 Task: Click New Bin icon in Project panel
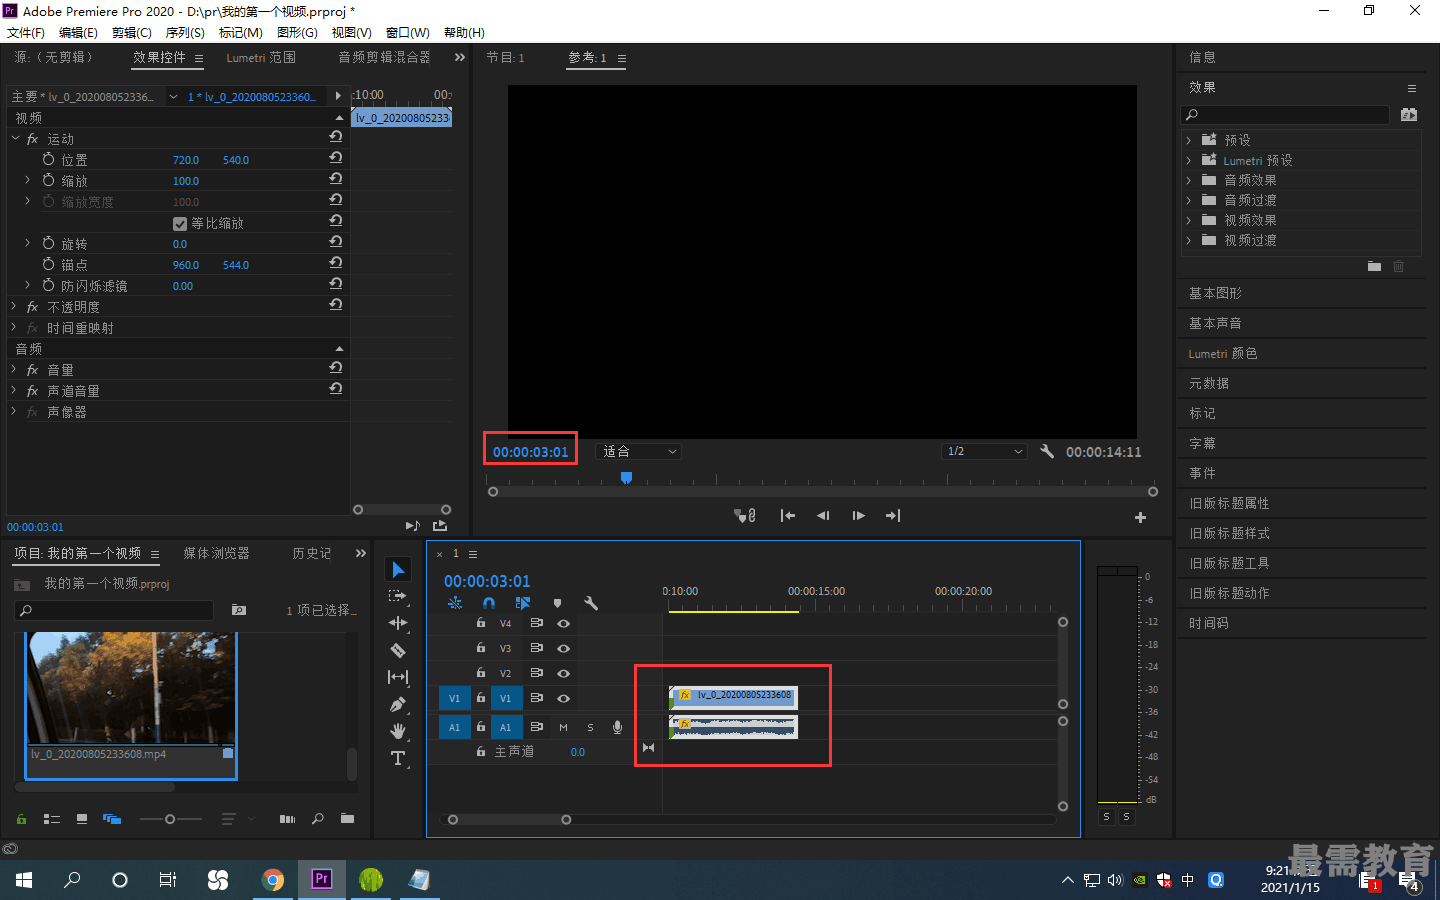(x=347, y=818)
